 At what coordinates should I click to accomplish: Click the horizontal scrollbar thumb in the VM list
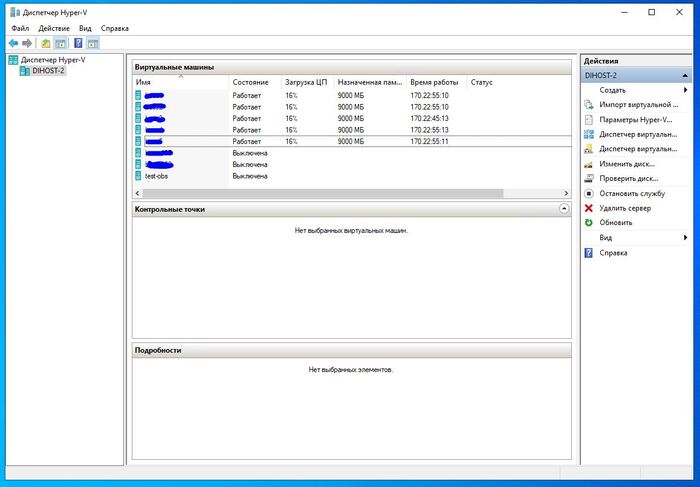[323, 193]
